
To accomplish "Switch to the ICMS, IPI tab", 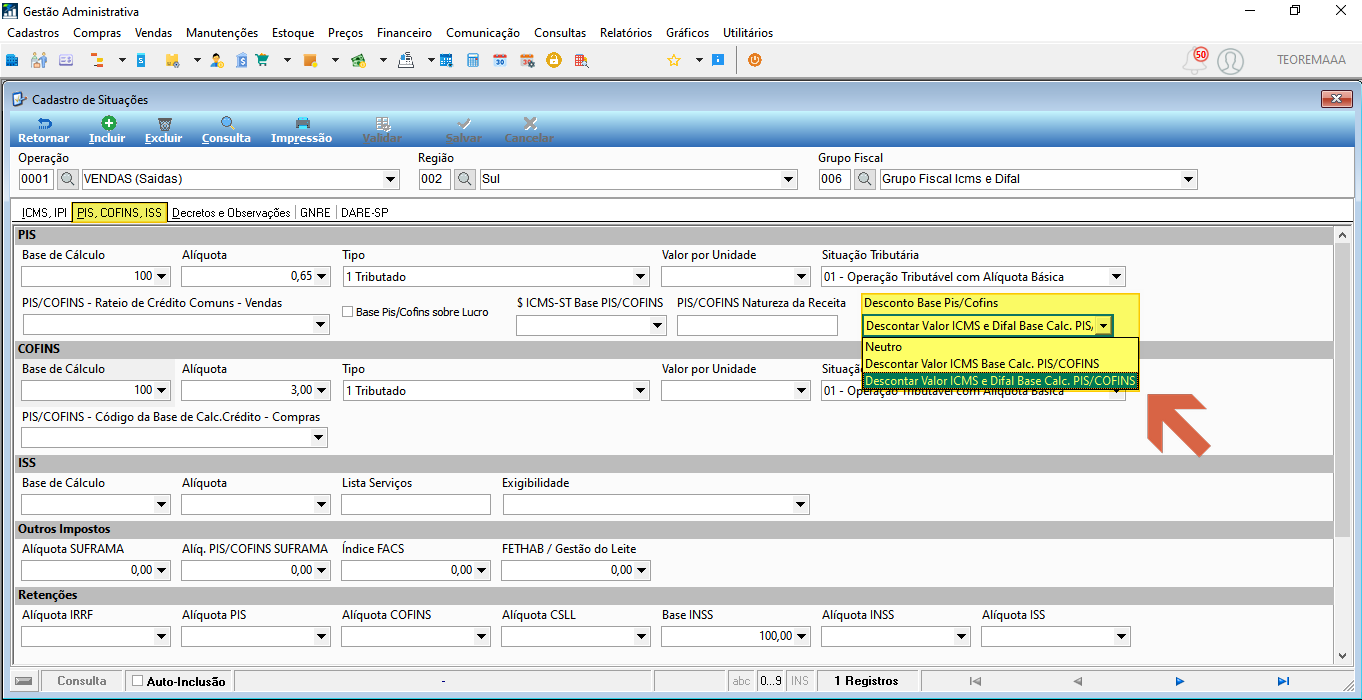I will 44,213.
